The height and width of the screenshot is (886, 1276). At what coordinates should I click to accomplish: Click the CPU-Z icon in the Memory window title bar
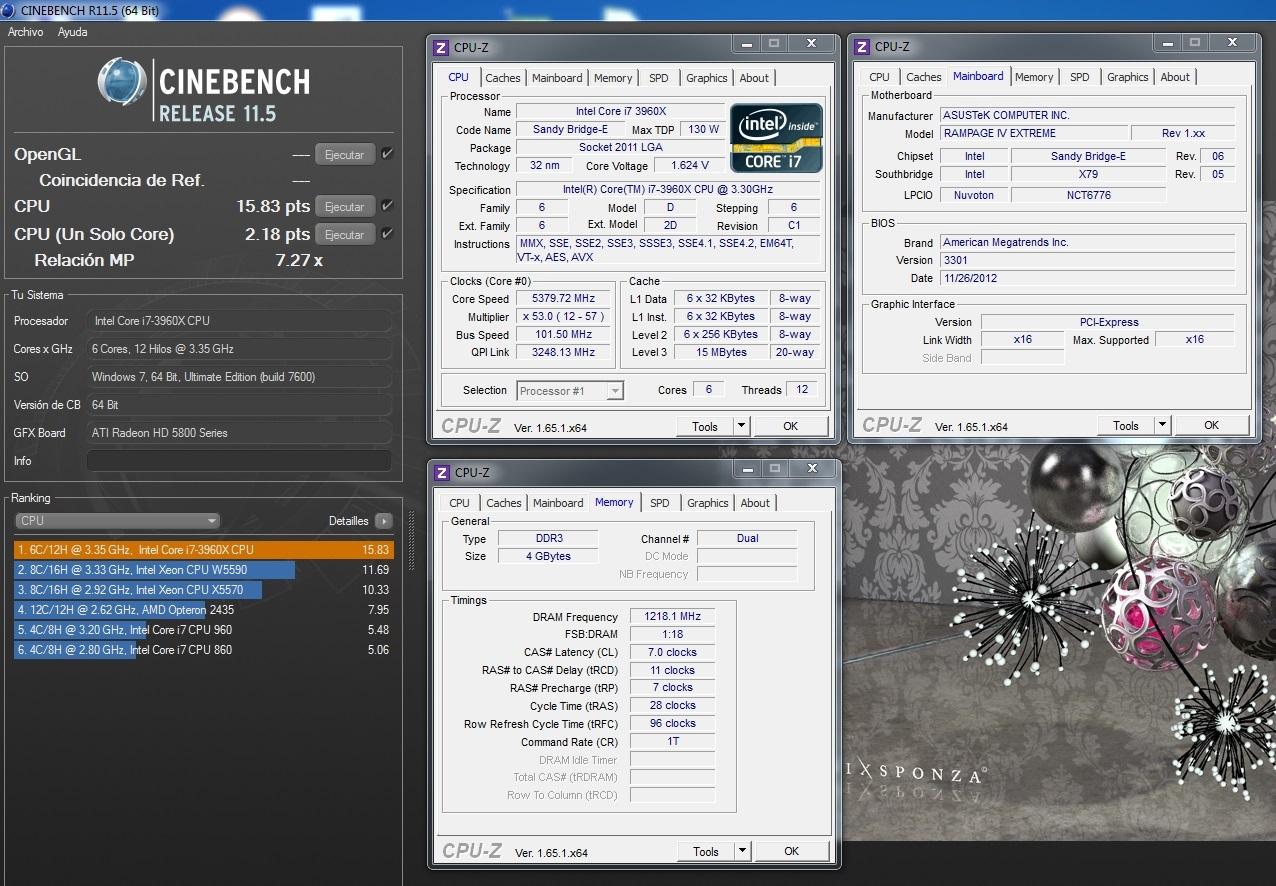tap(441, 472)
